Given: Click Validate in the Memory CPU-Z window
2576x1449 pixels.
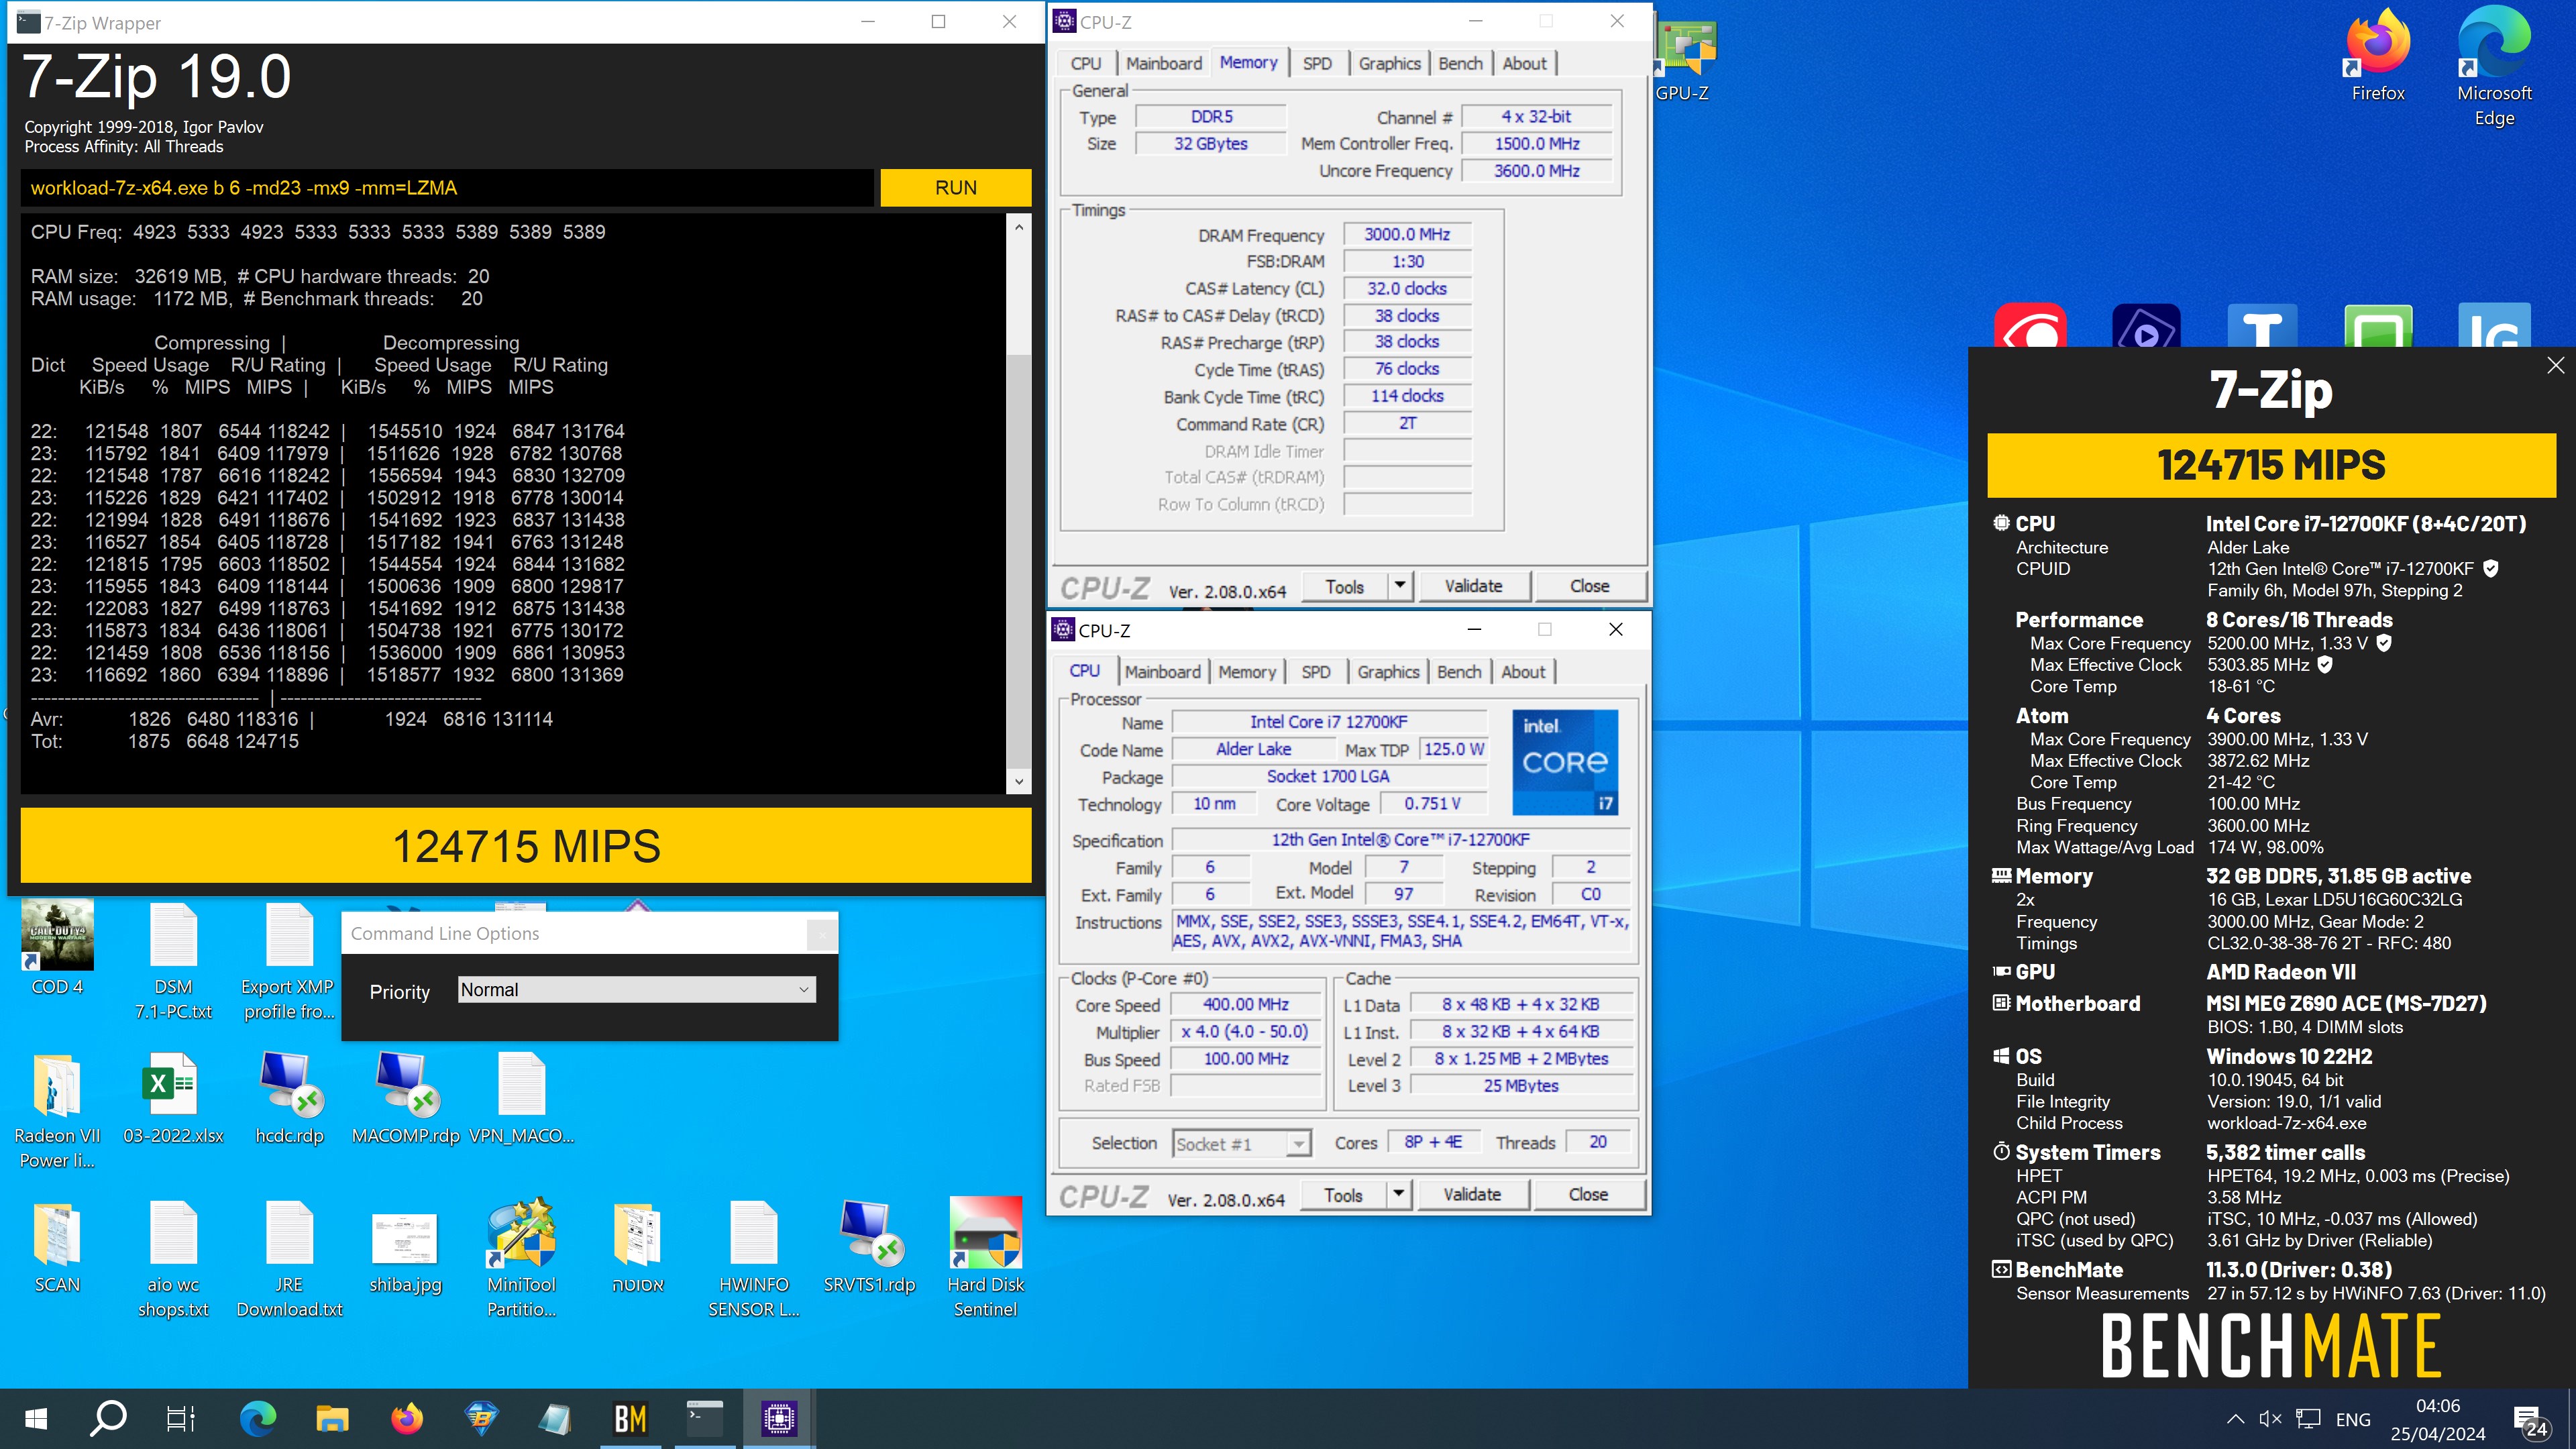Looking at the screenshot, I should 1473,586.
